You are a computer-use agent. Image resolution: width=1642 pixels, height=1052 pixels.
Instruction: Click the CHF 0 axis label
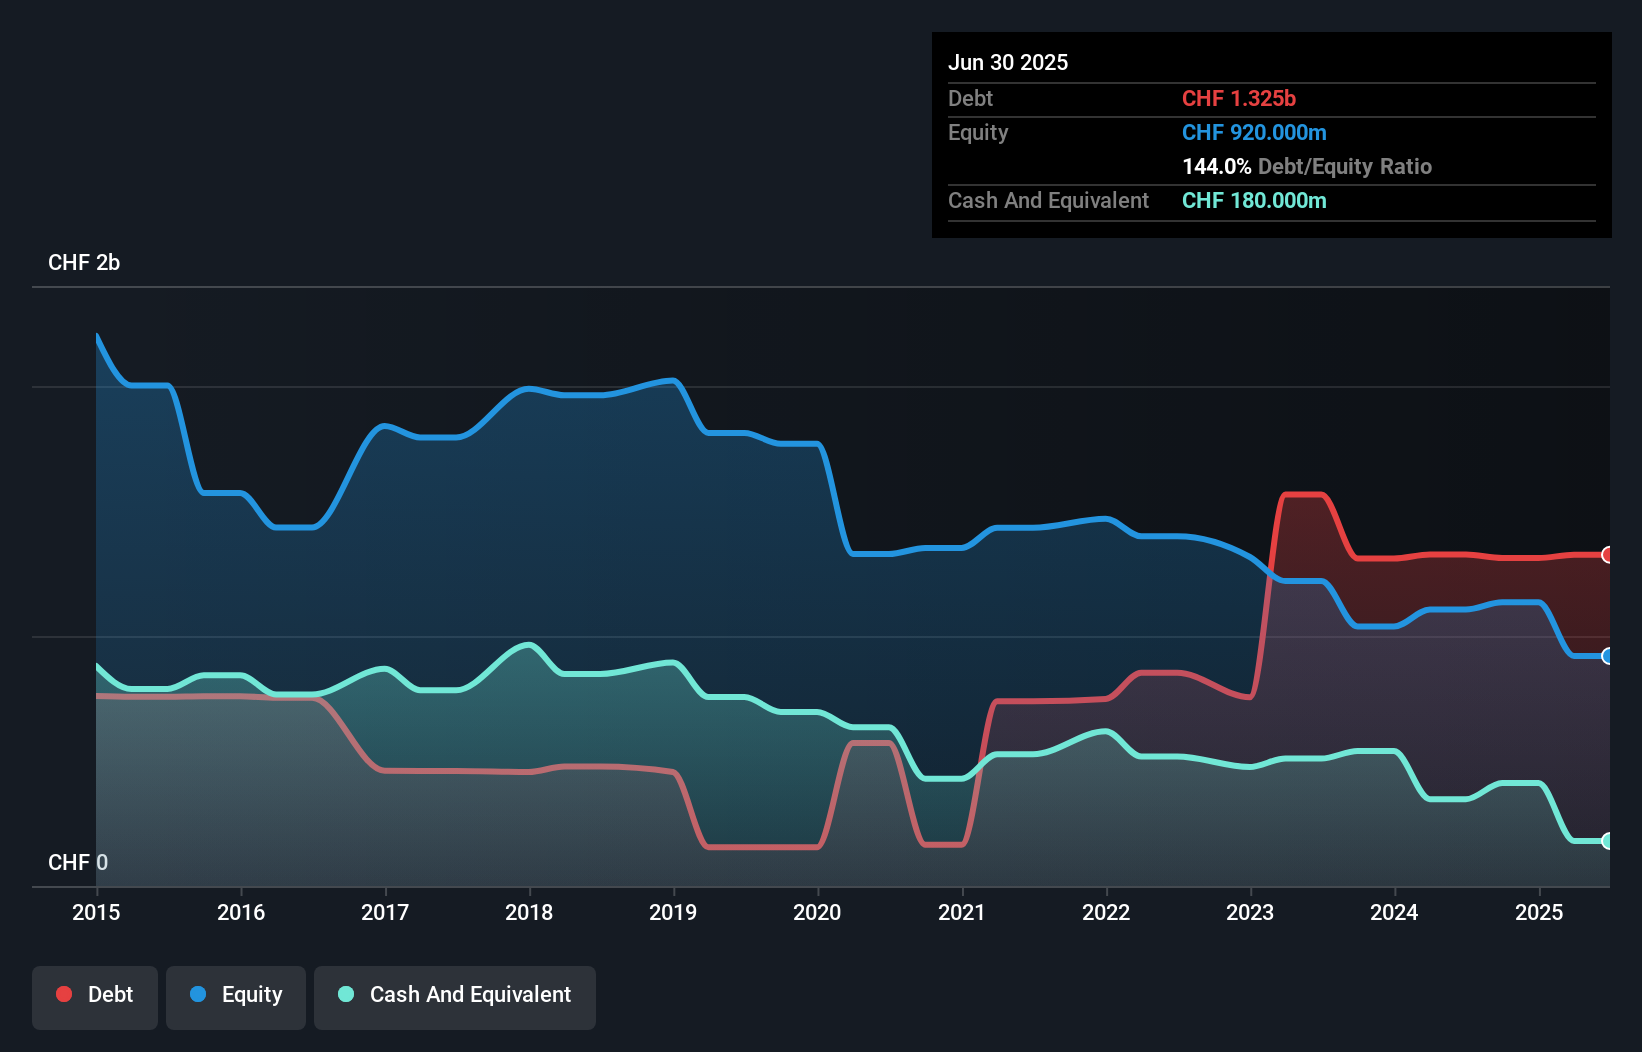pyautogui.click(x=78, y=862)
